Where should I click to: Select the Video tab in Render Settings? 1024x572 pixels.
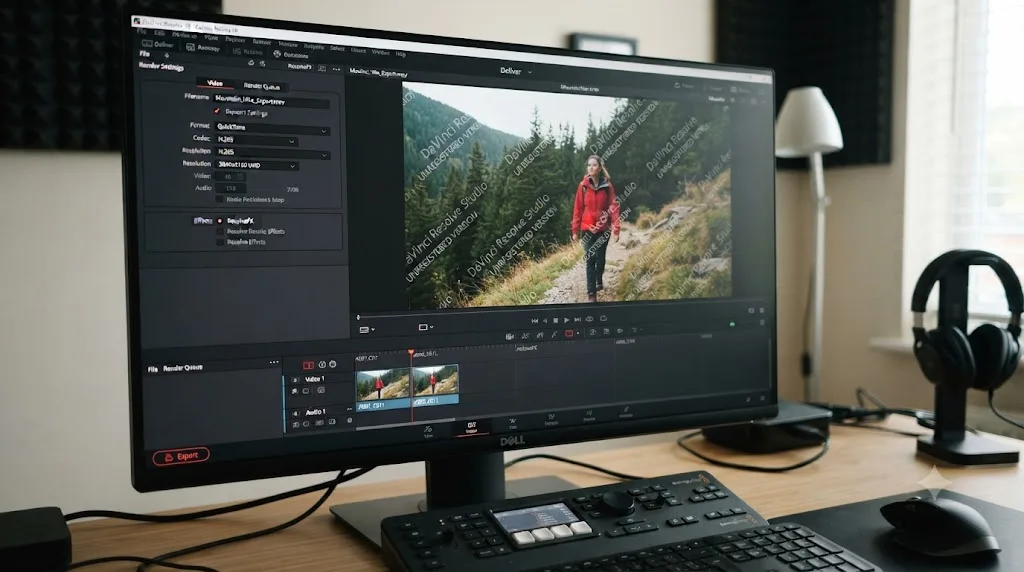215,83
